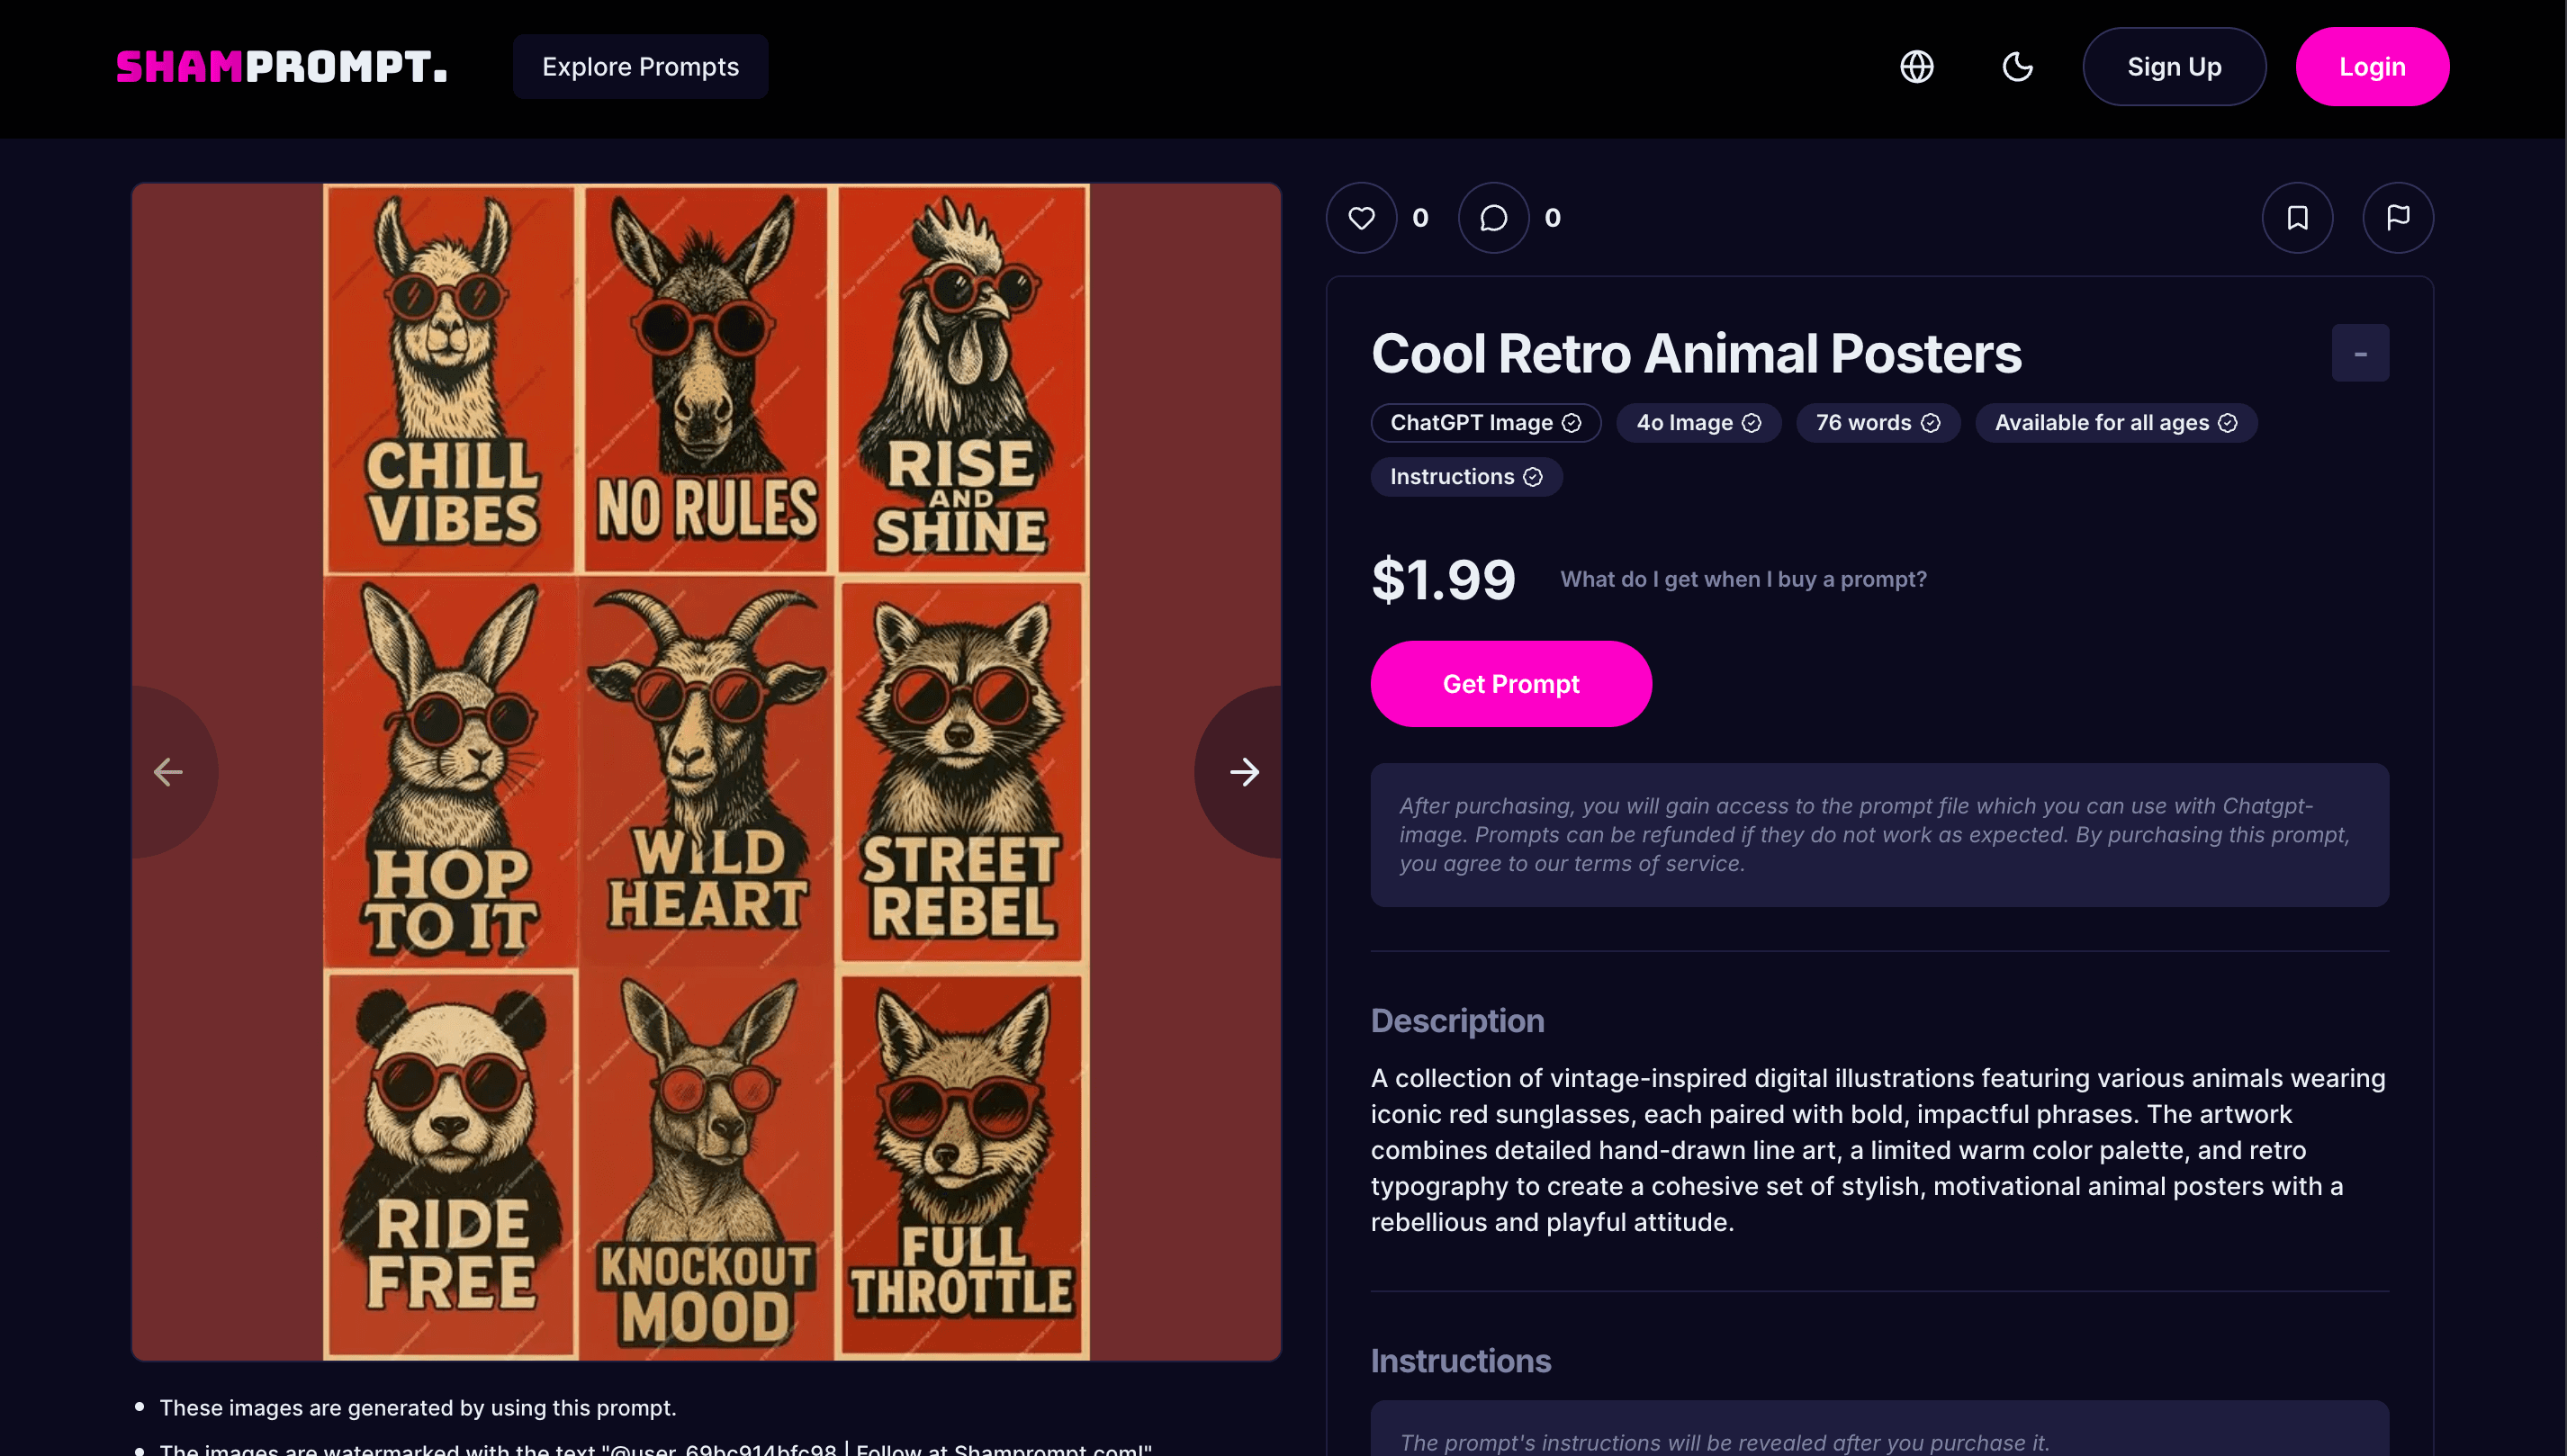
Task: Click the ShamPrompt logo
Action: (281, 67)
